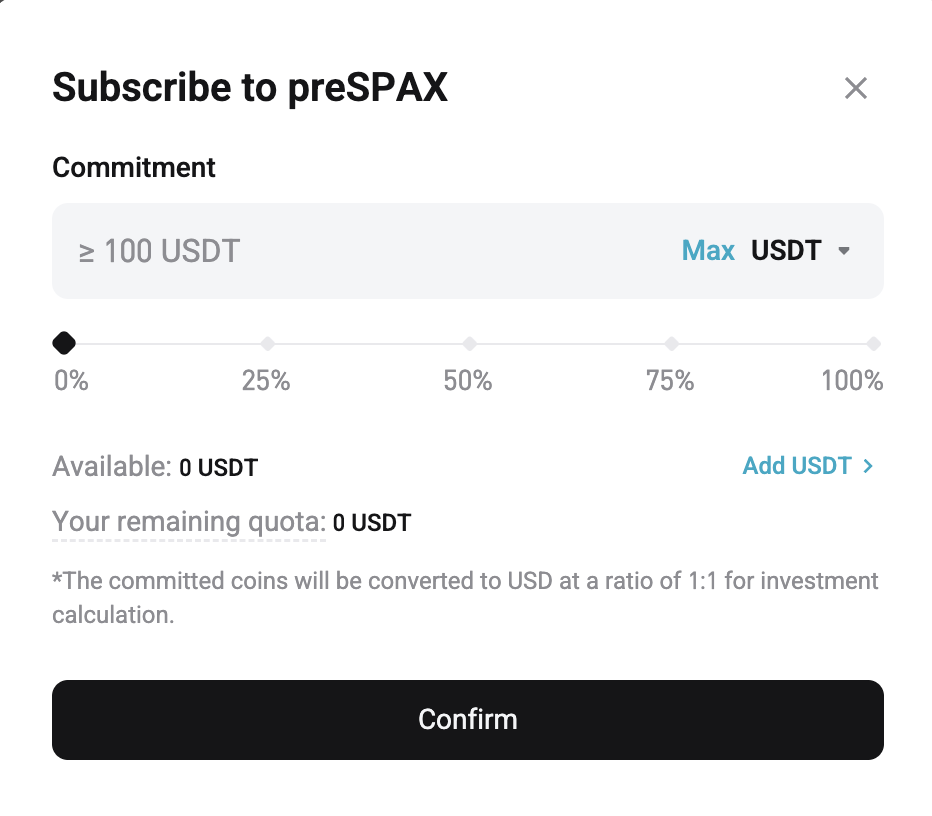
Task: Click the 100% percentage label
Action: [852, 381]
